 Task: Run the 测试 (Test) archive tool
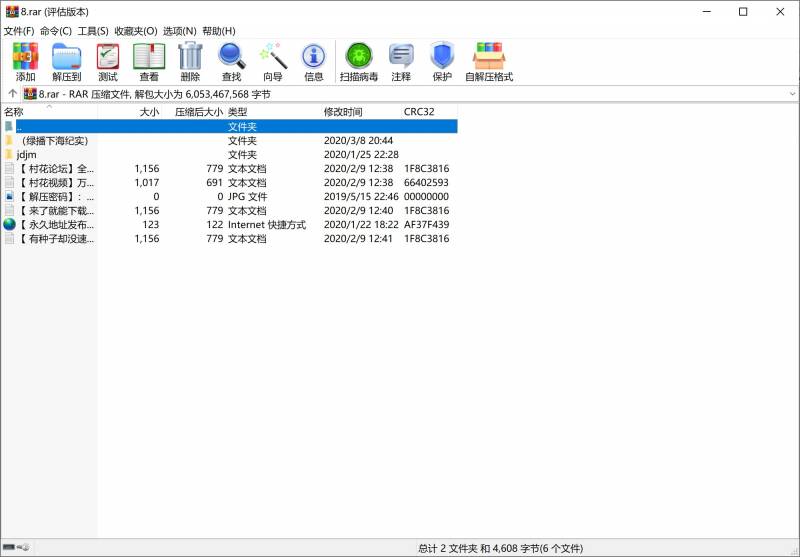tap(108, 62)
